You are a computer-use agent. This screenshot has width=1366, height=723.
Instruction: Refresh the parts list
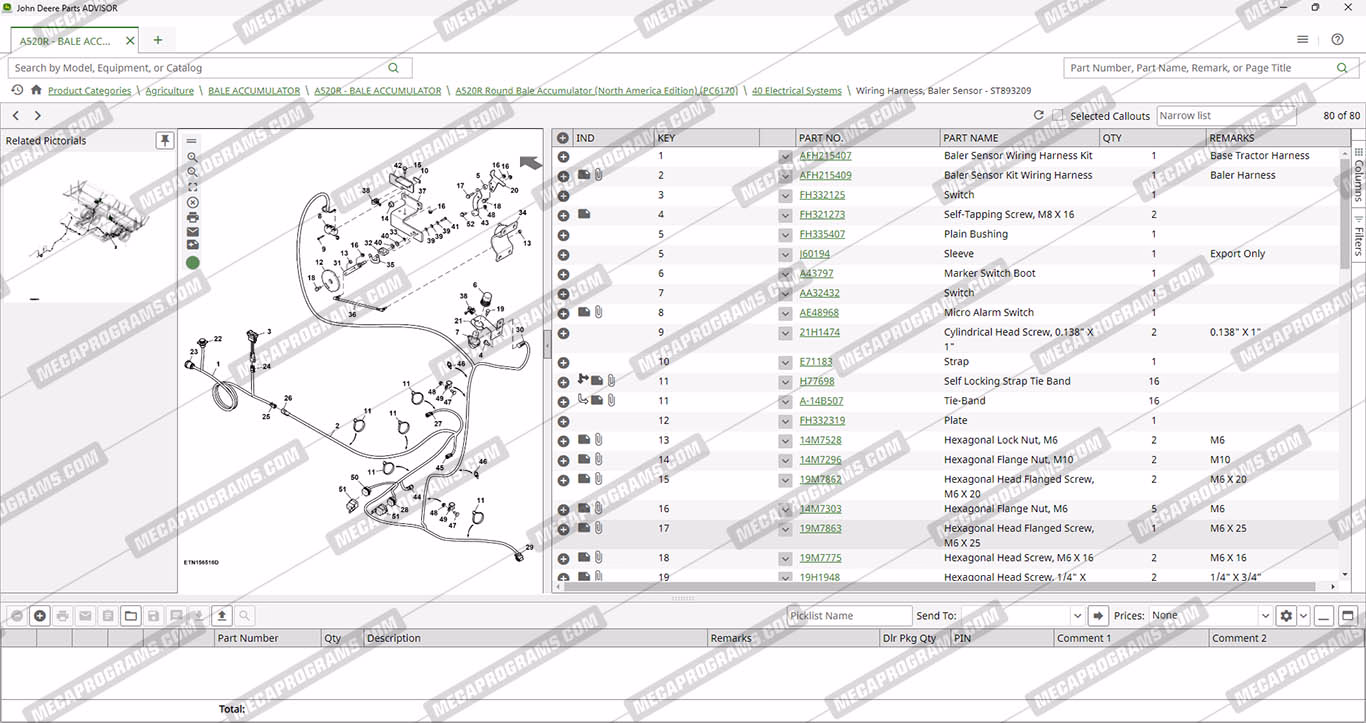pyautogui.click(x=1038, y=116)
